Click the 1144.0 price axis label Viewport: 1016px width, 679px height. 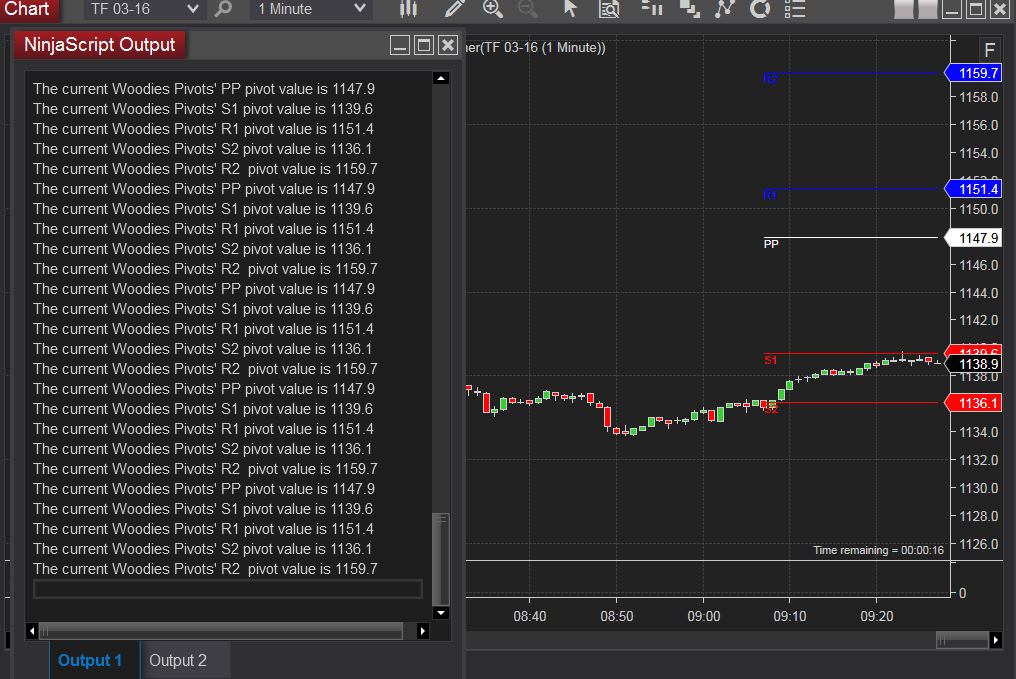tap(978, 293)
